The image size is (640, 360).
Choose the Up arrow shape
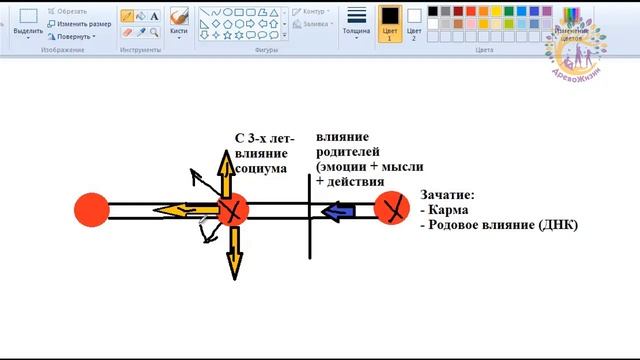(274, 24)
